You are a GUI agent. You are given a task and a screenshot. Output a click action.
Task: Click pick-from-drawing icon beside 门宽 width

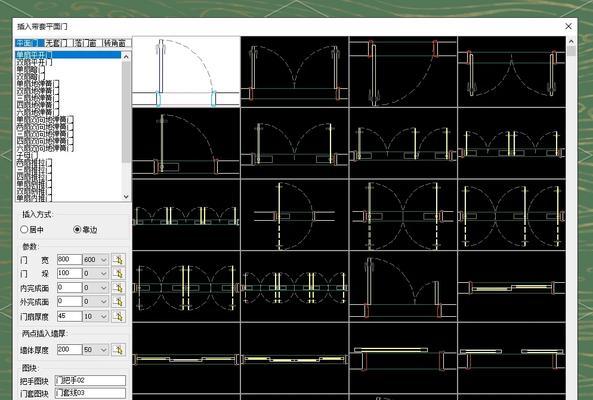coord(118,260)
